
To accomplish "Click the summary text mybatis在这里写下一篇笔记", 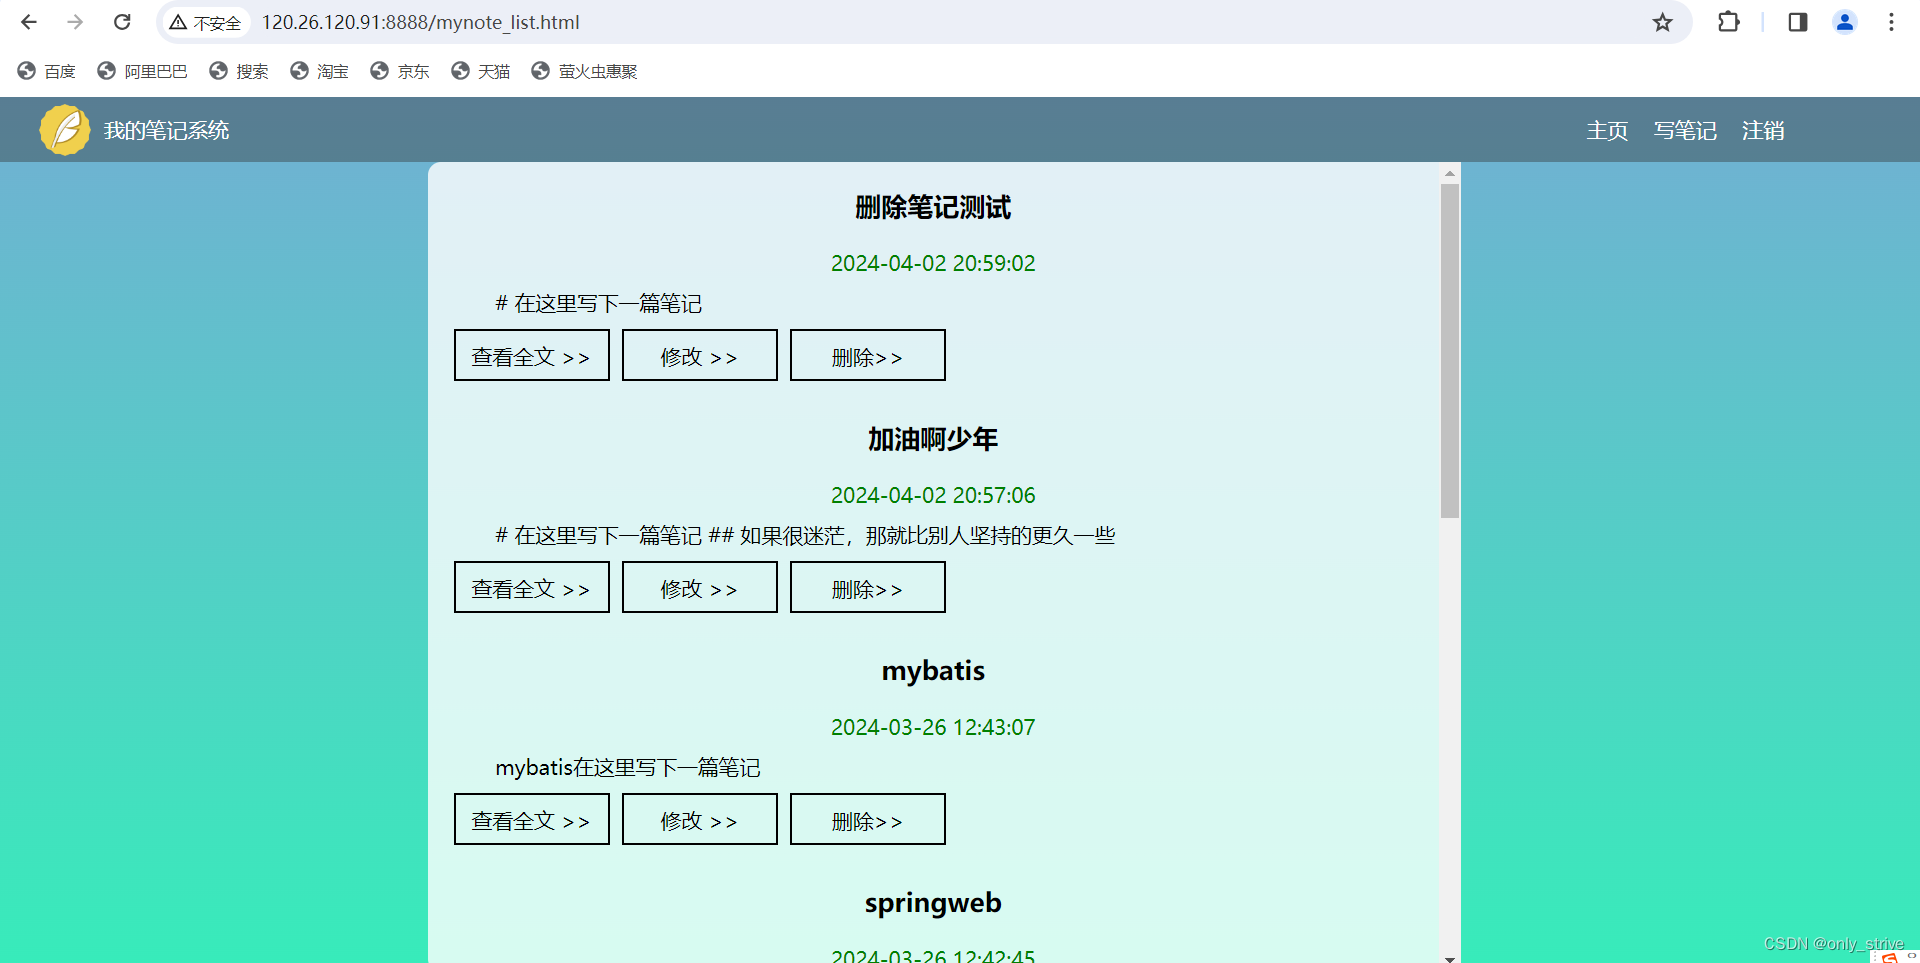I will coord(628,767).
